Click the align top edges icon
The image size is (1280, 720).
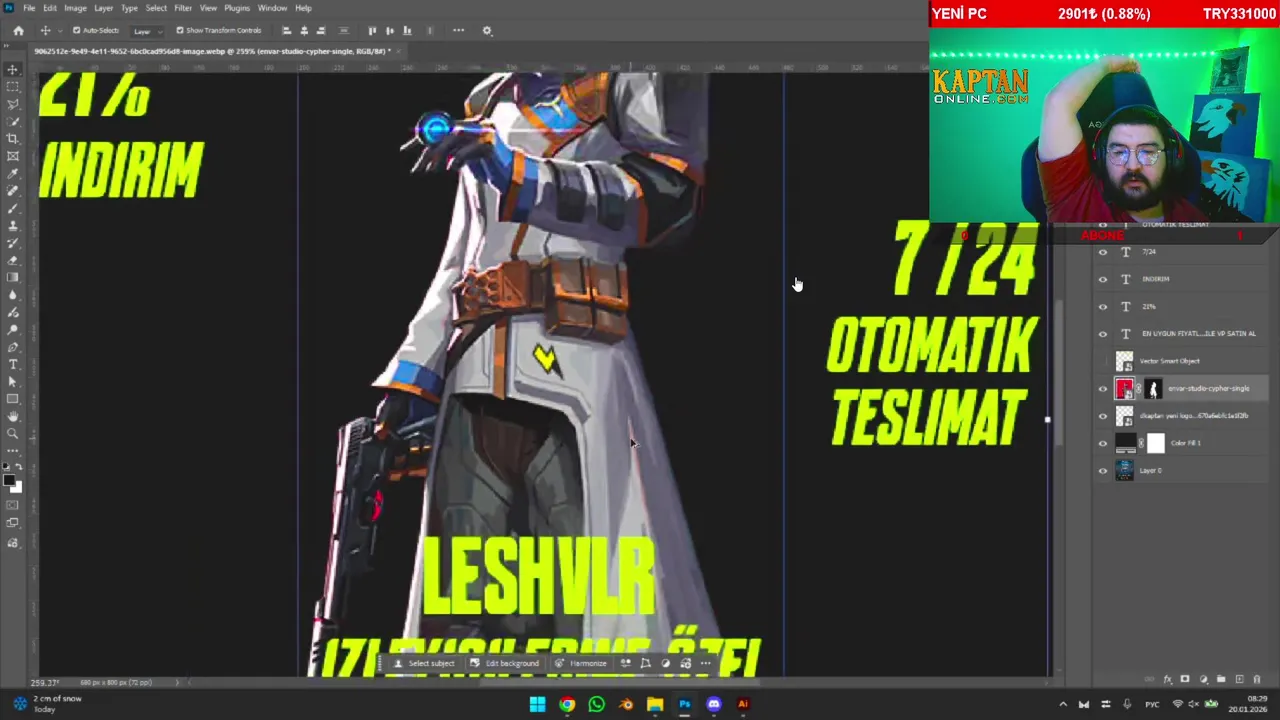(372, 30)
